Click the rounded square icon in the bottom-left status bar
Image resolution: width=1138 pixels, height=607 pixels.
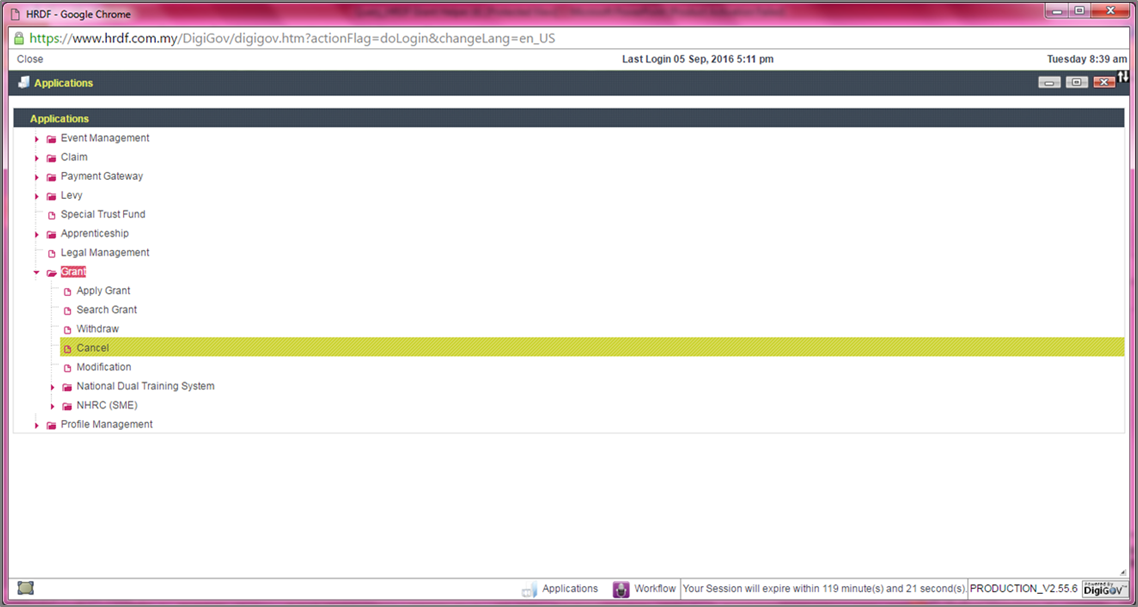(x=25, y=587)
